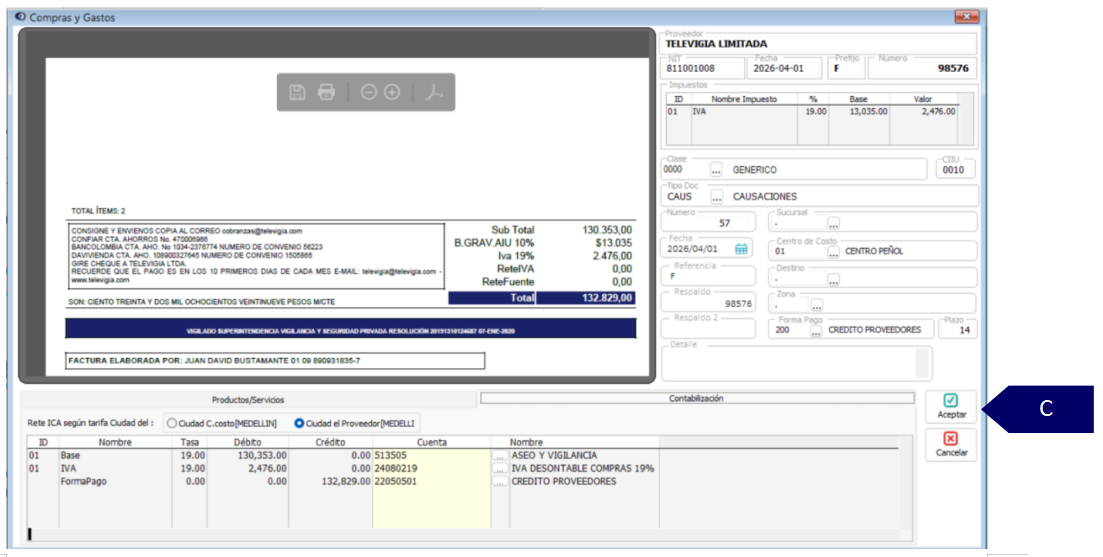Click the Detalle text area
This screenshot has height=557, width=1103.
[x=796, y=364]
